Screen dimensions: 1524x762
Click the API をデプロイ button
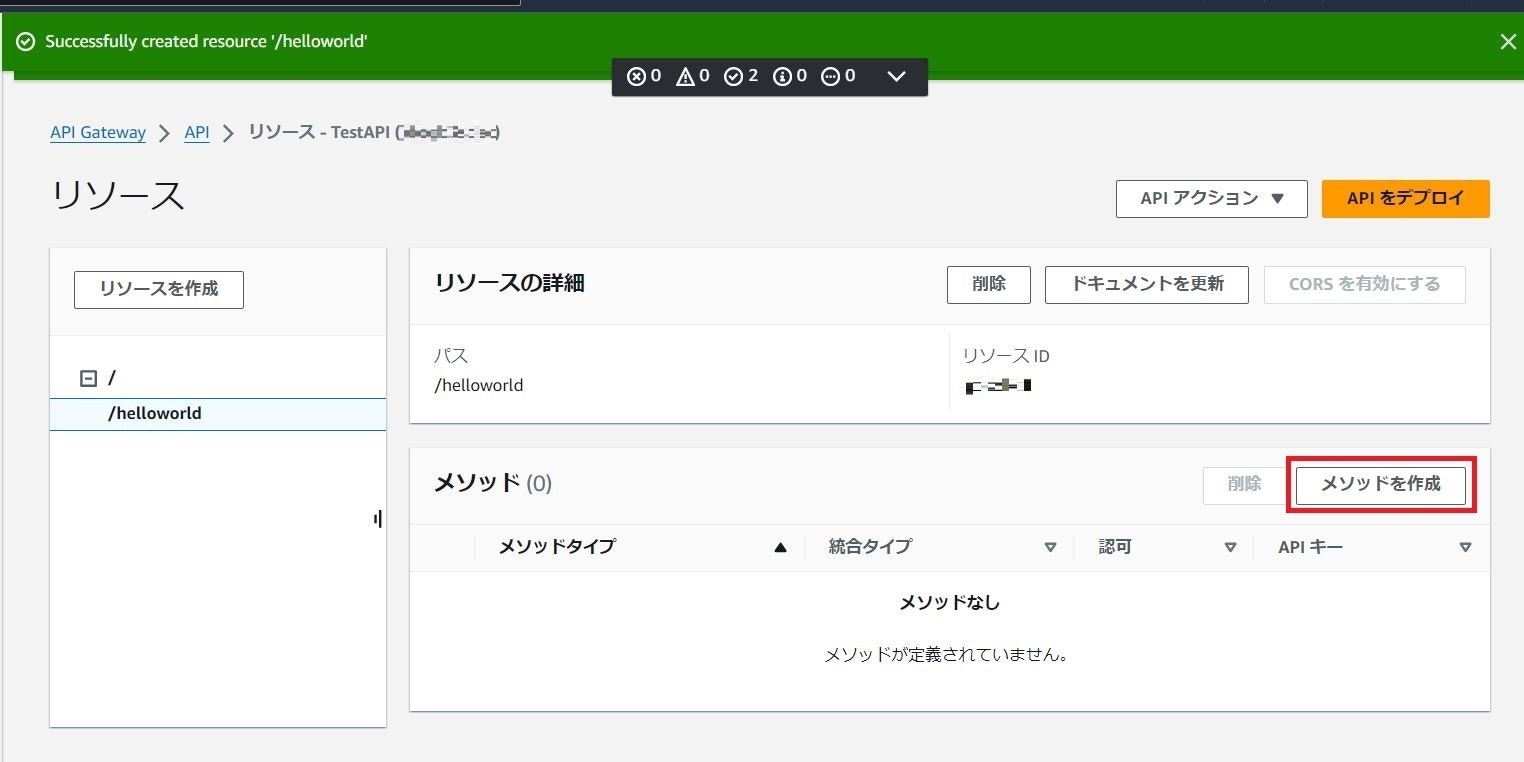click(1406, 198)
